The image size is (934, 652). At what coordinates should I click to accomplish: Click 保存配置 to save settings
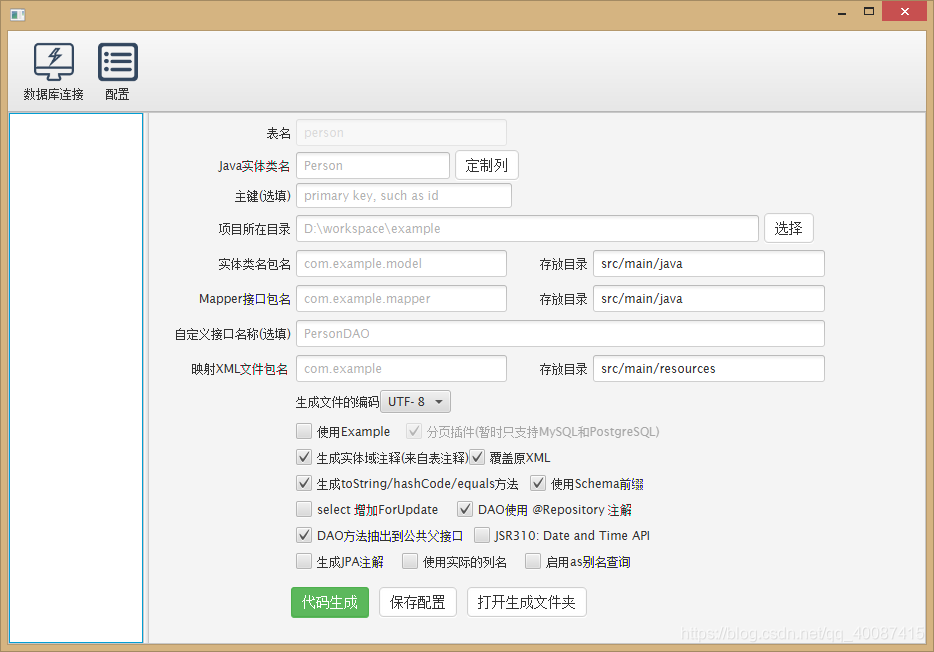point(417,602)
